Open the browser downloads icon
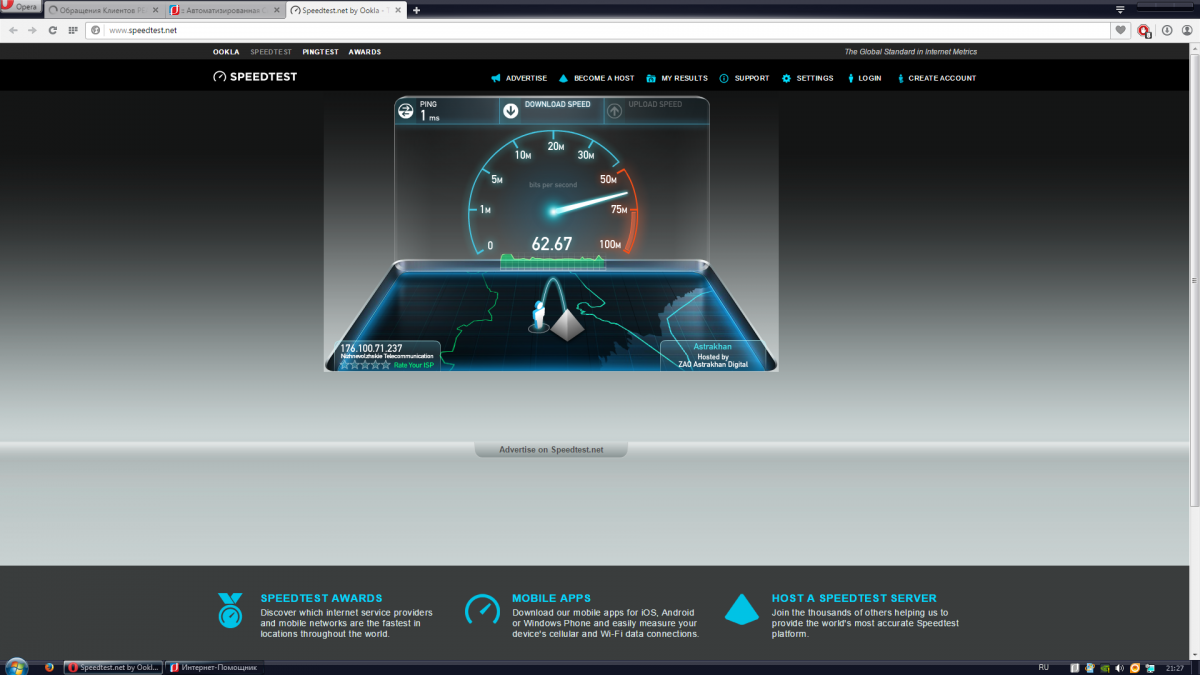1200x675 pixels. click(1166, 30)
